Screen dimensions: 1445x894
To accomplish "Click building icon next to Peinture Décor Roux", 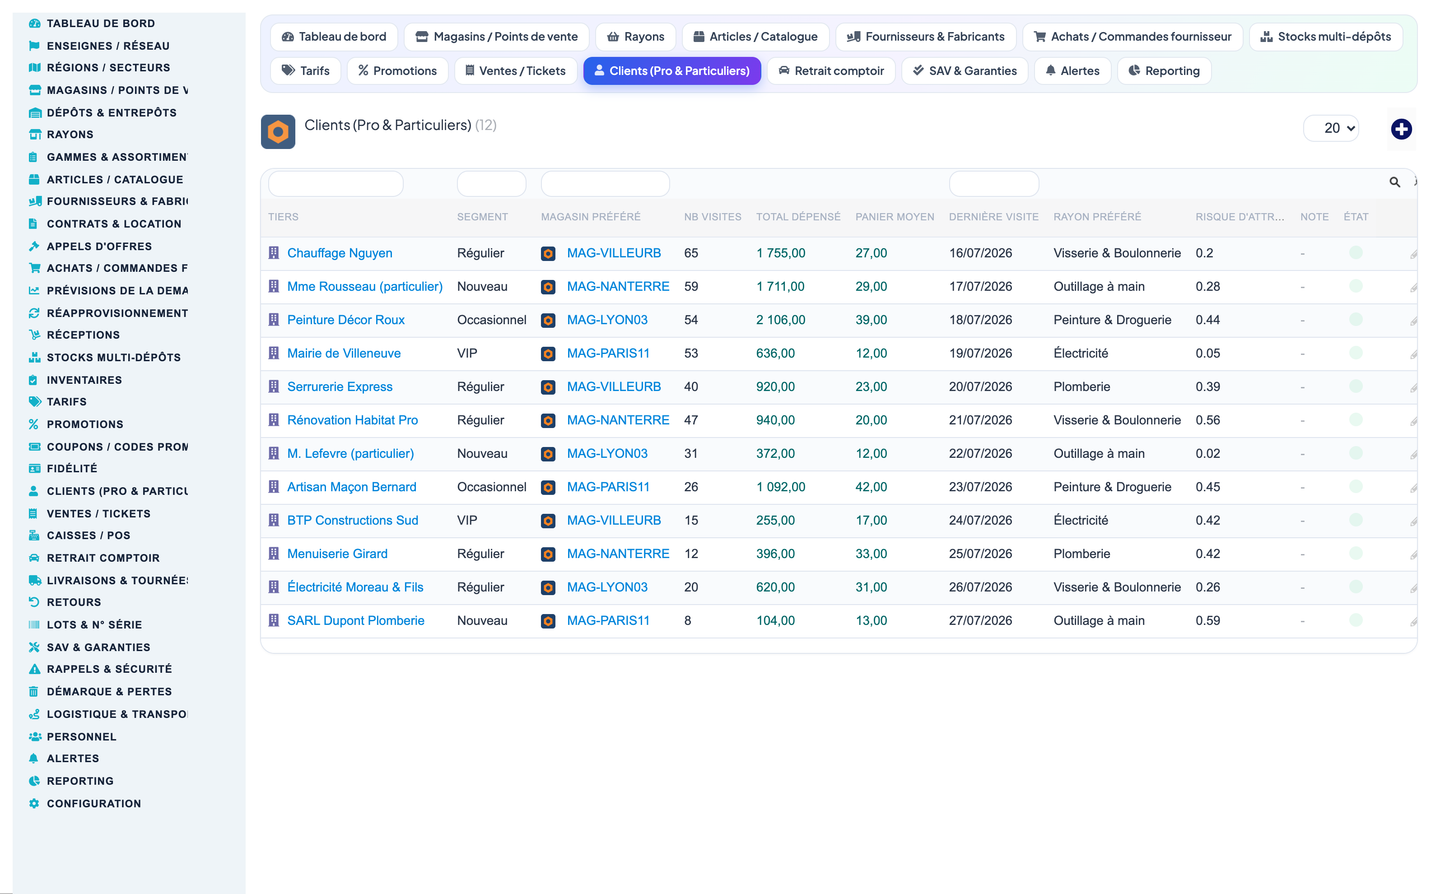I will tap(274, 320).
